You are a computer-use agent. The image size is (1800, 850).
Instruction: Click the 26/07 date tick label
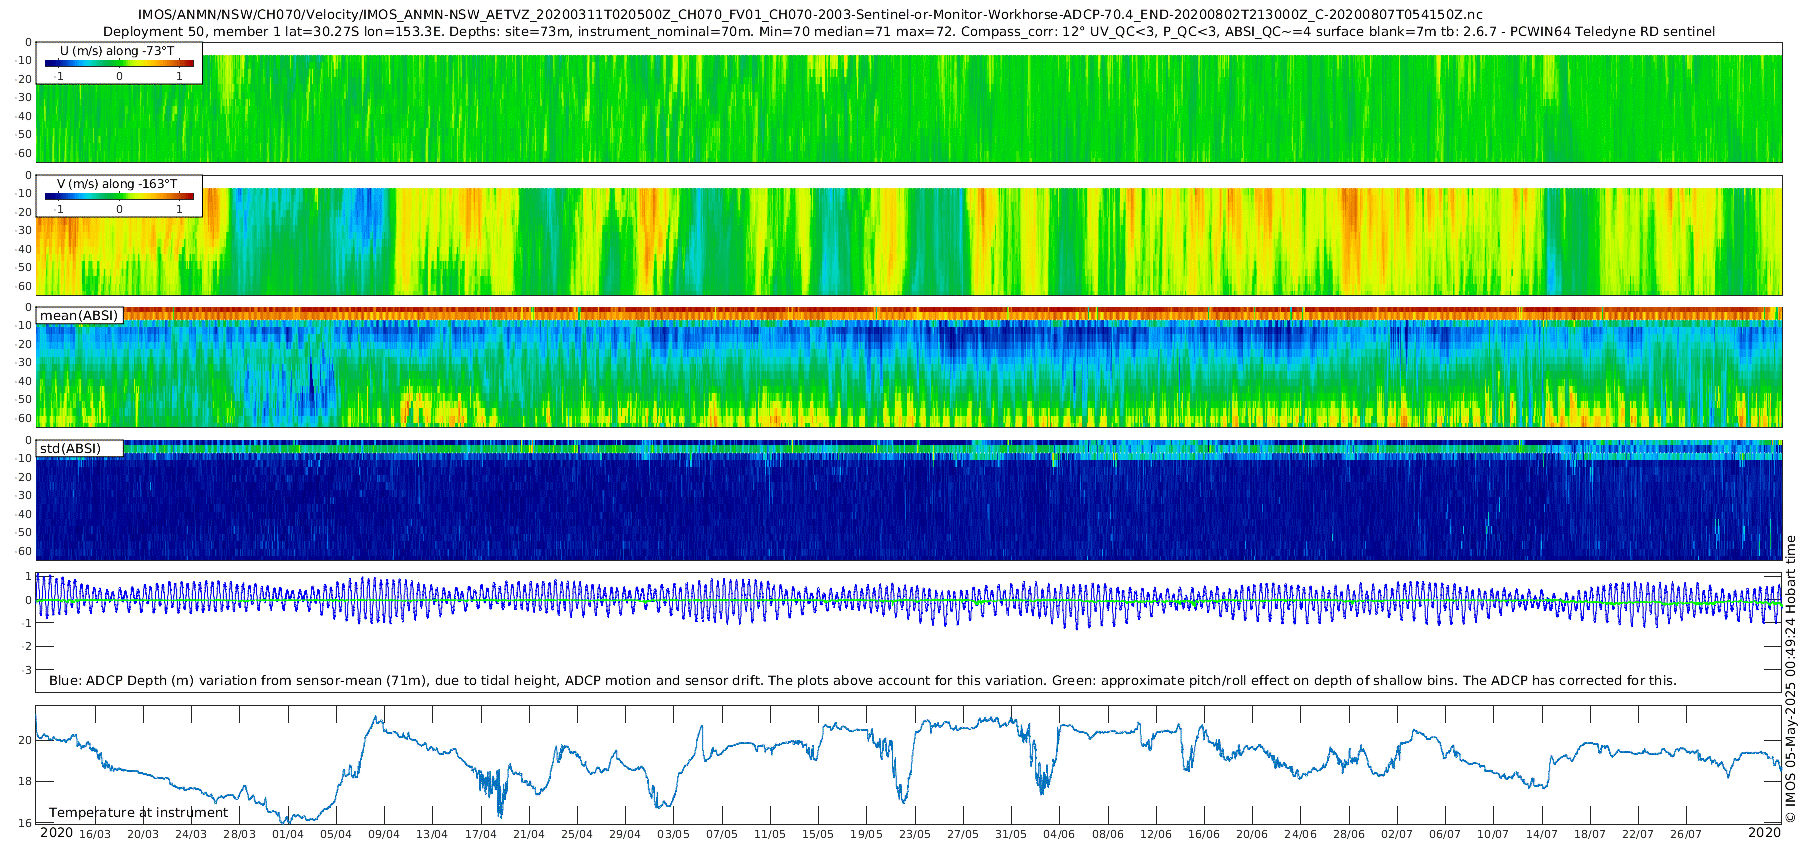tap(1686, 834)
